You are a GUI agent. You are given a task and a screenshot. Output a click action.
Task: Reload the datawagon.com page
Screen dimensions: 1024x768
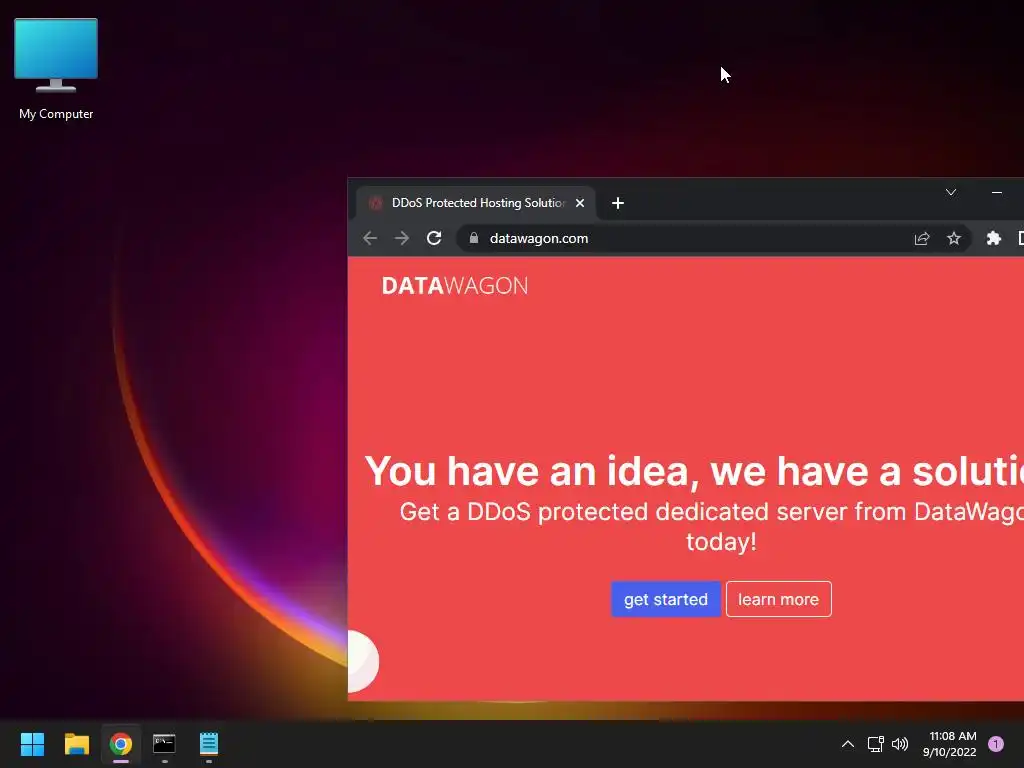pos(434,238)
